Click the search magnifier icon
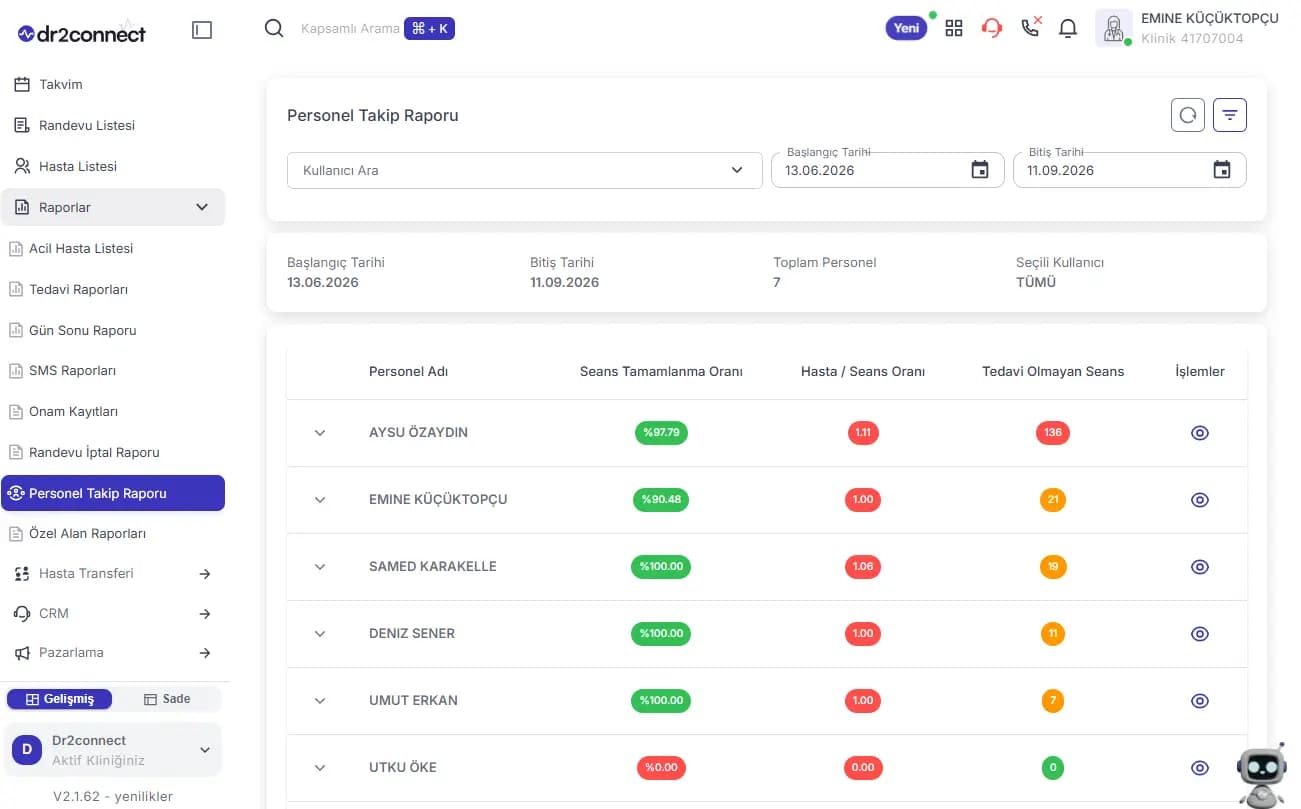The height and width of the screenshot is (809, 1301). pyautogui.click(x=274, y=28)
